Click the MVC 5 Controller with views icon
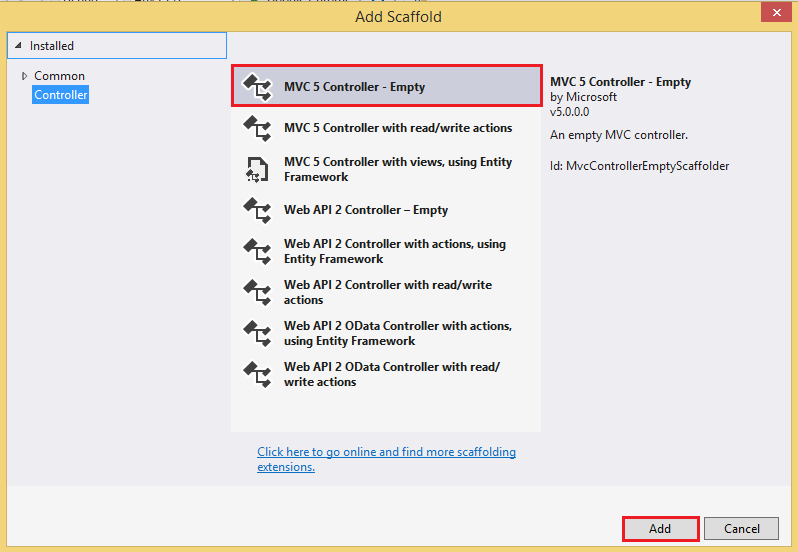Screen dimensions: 798x552 coord(258,169)
